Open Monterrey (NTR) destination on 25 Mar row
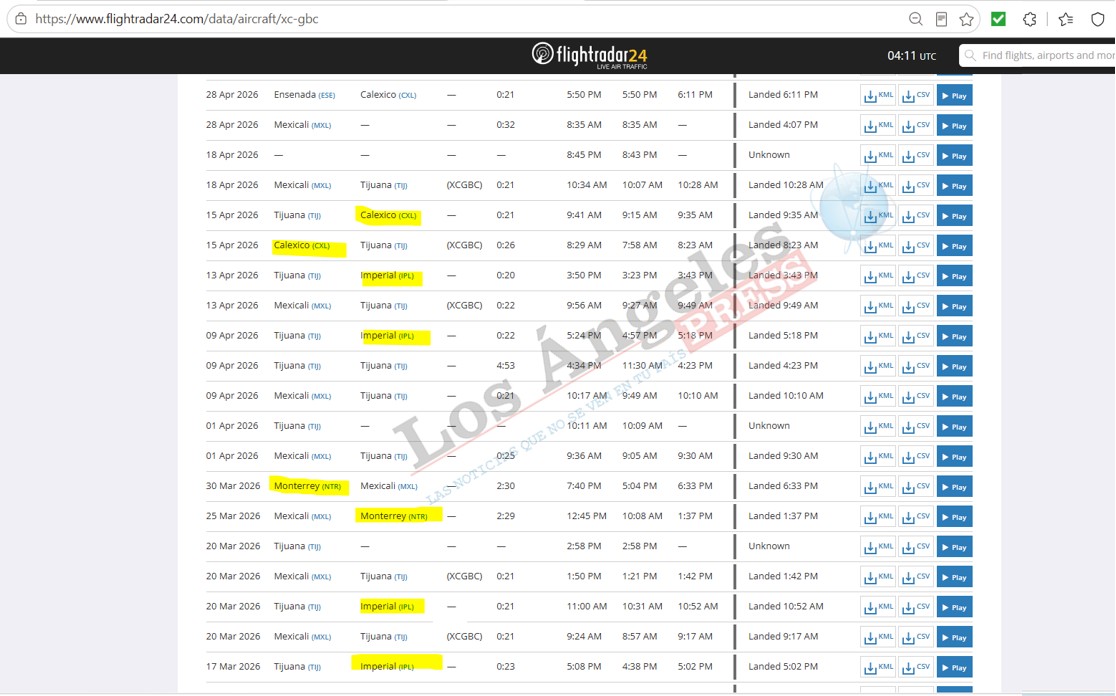 [394, 516]
